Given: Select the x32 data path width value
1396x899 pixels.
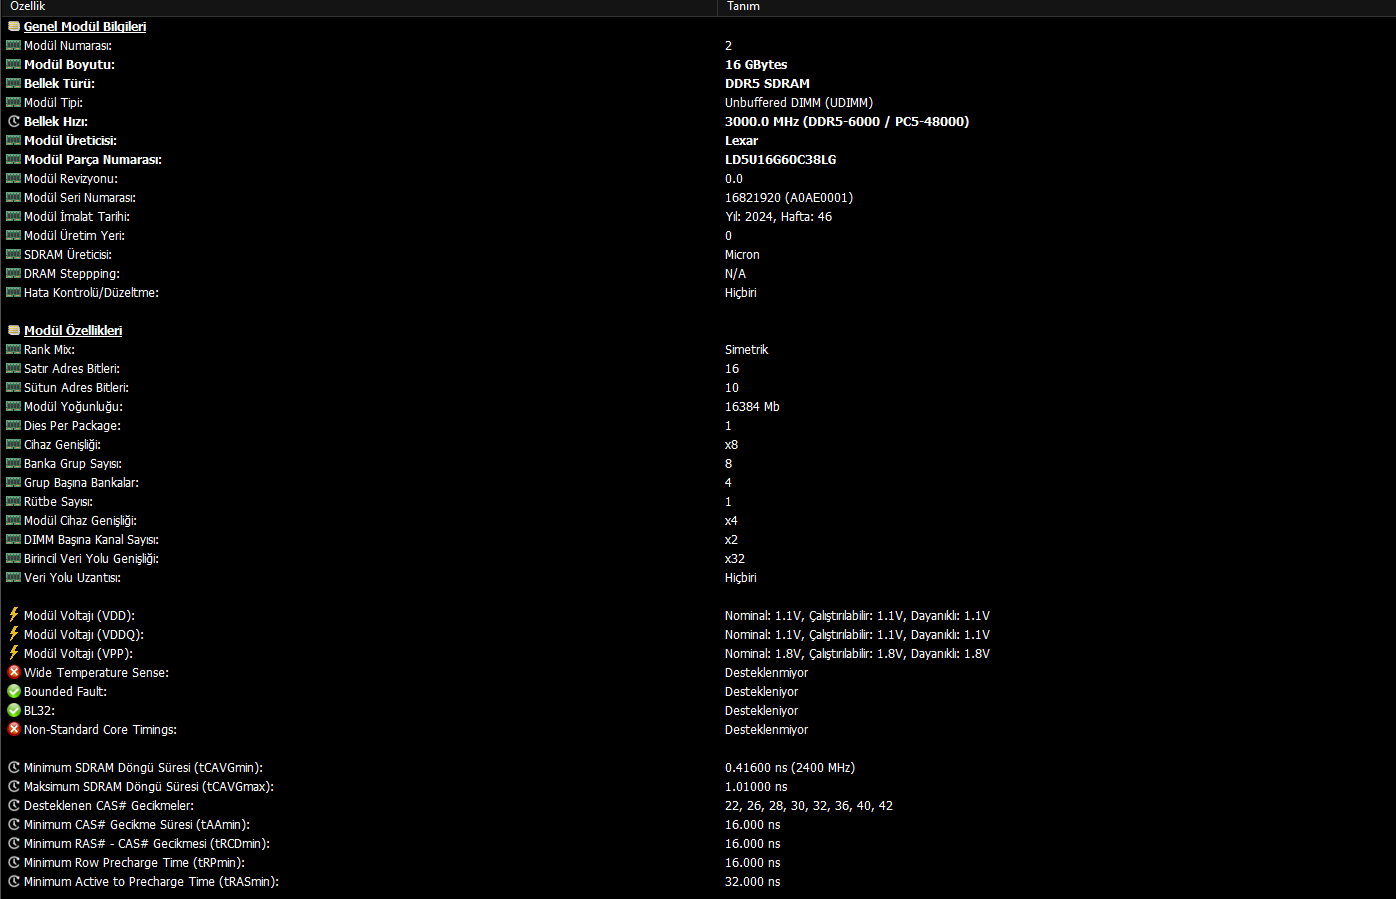Looking at the screenshot, I should [x=735, y=559].
